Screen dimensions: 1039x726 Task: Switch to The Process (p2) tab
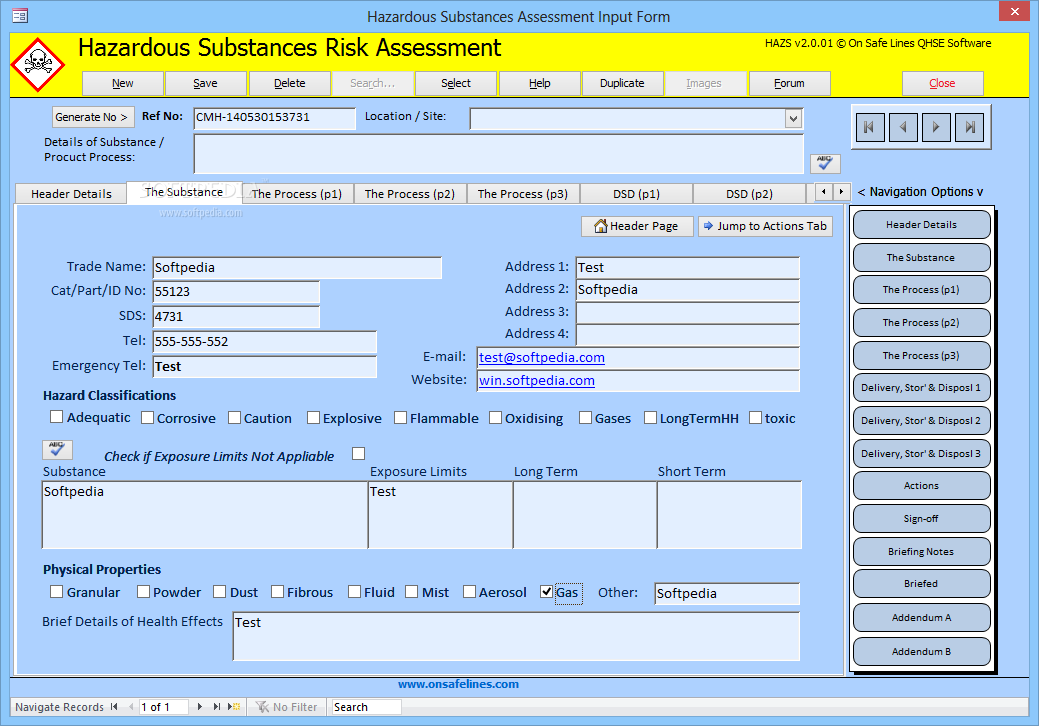tap(410, 193)
